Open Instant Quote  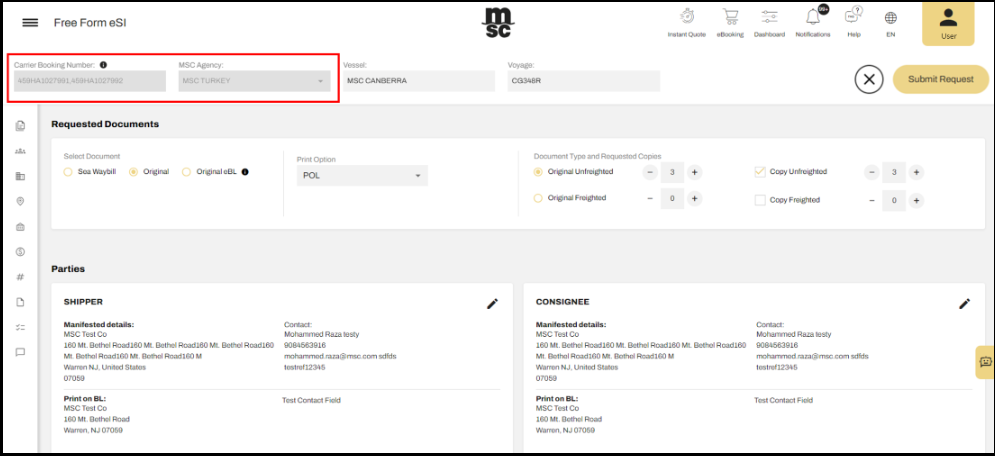(687, 22)
